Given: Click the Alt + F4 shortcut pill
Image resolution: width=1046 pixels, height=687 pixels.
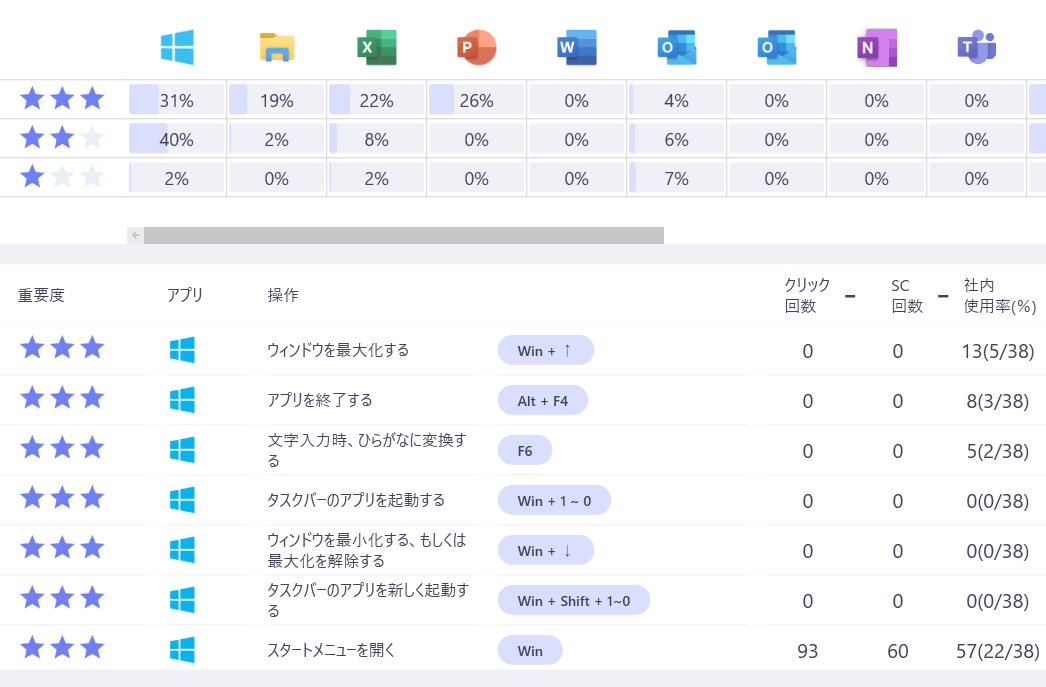Looking at the screenshot, I should click(542, 400).
